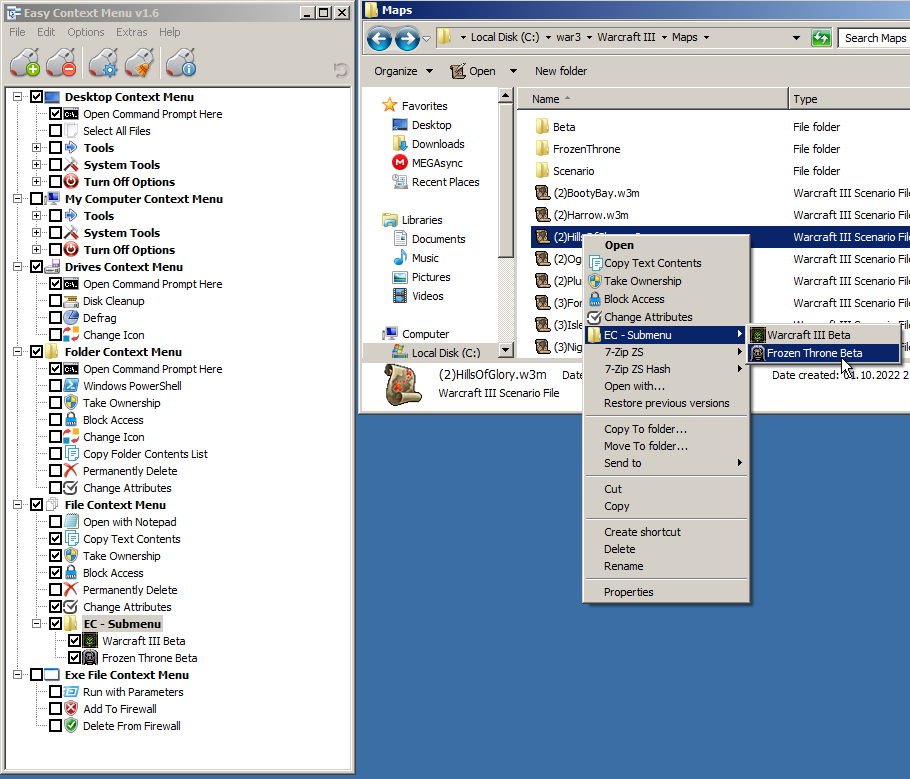
Task: Open the About mouse icon with info symbol
Action: [x=181, y=63]
